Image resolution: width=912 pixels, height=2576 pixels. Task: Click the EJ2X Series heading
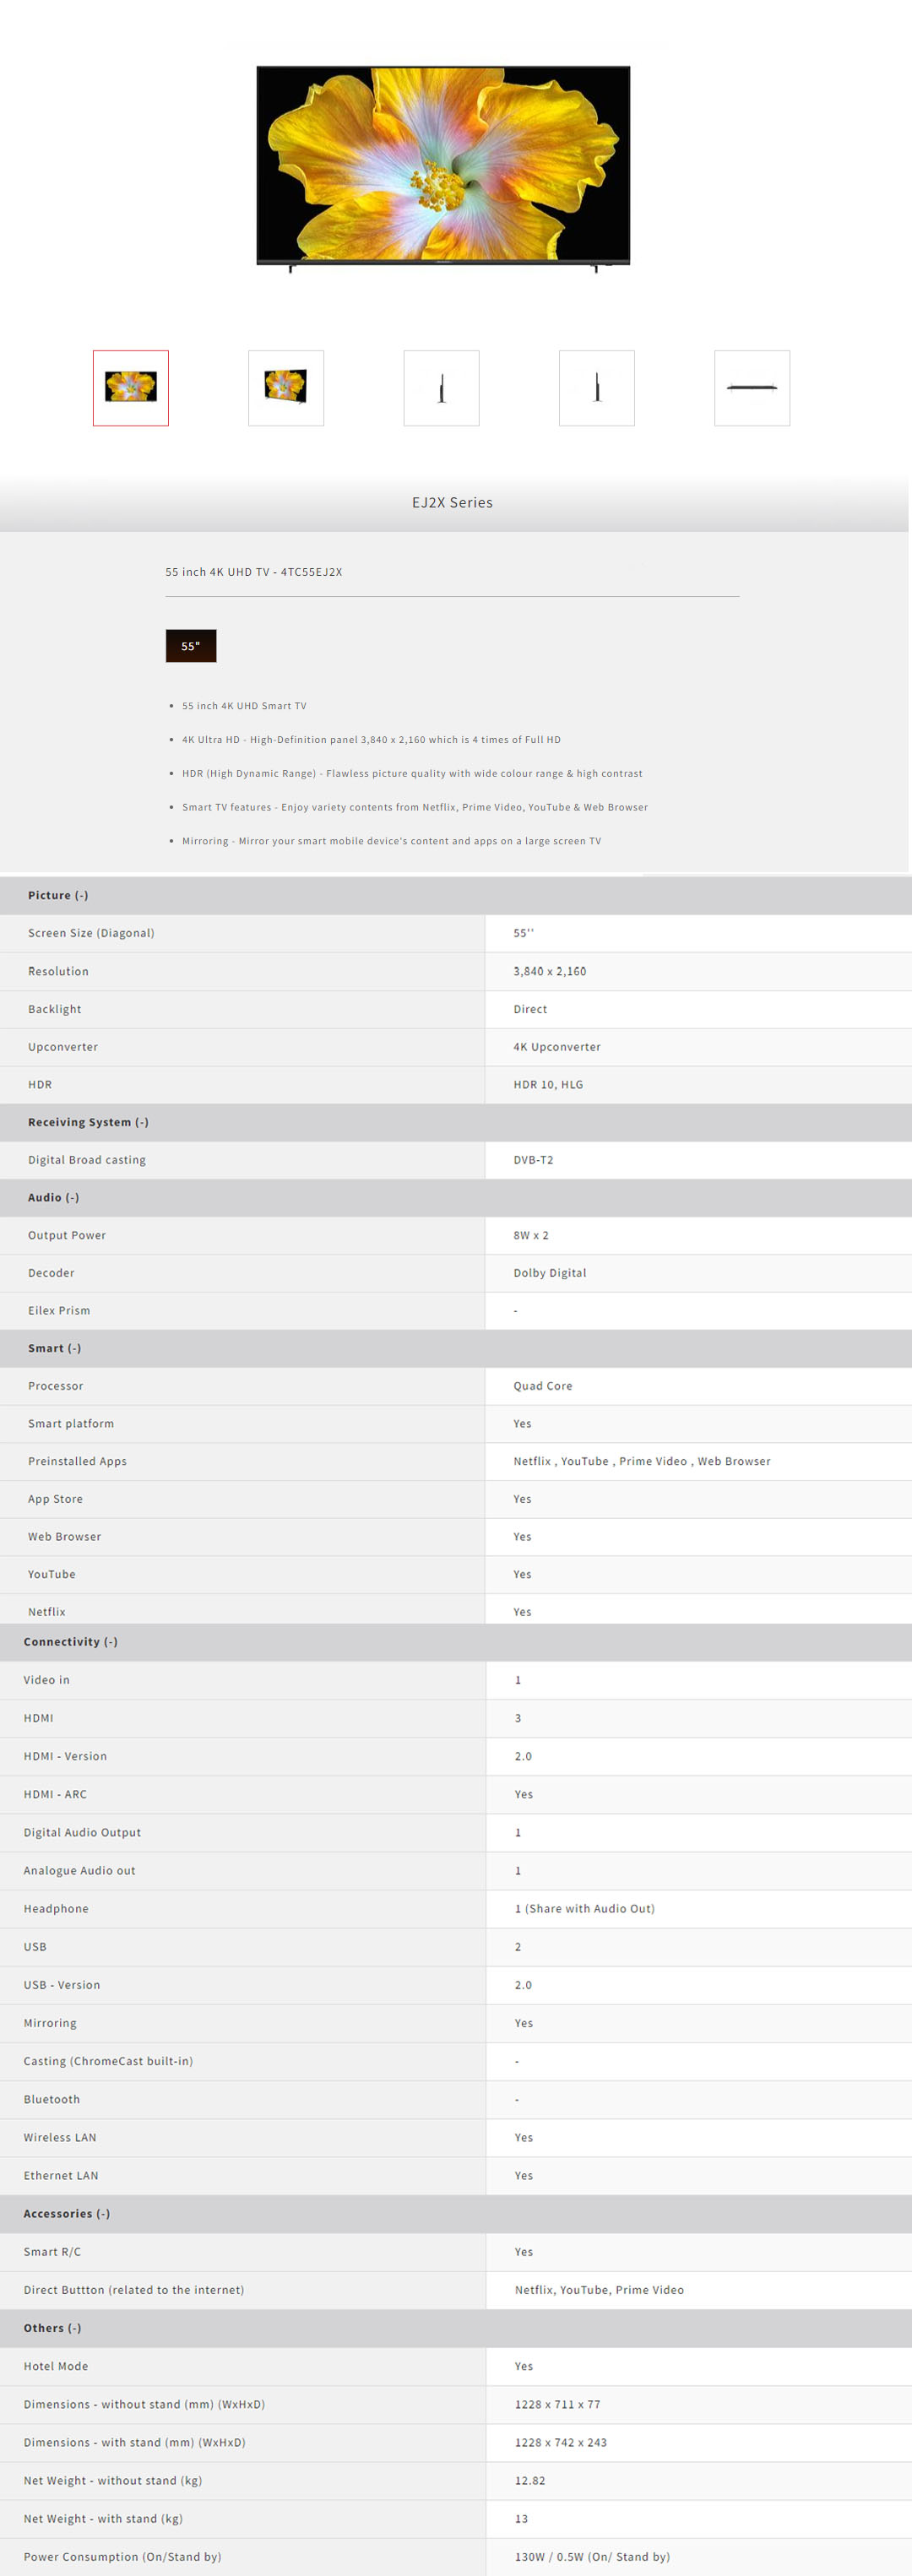click(452, 502)
